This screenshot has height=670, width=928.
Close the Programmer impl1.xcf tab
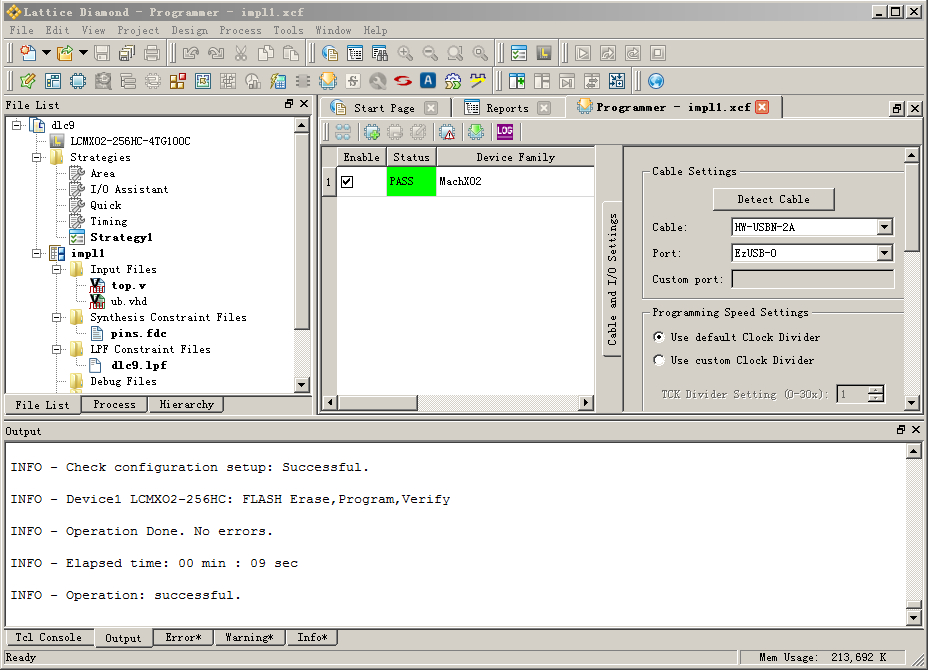(x=762, y=107)
